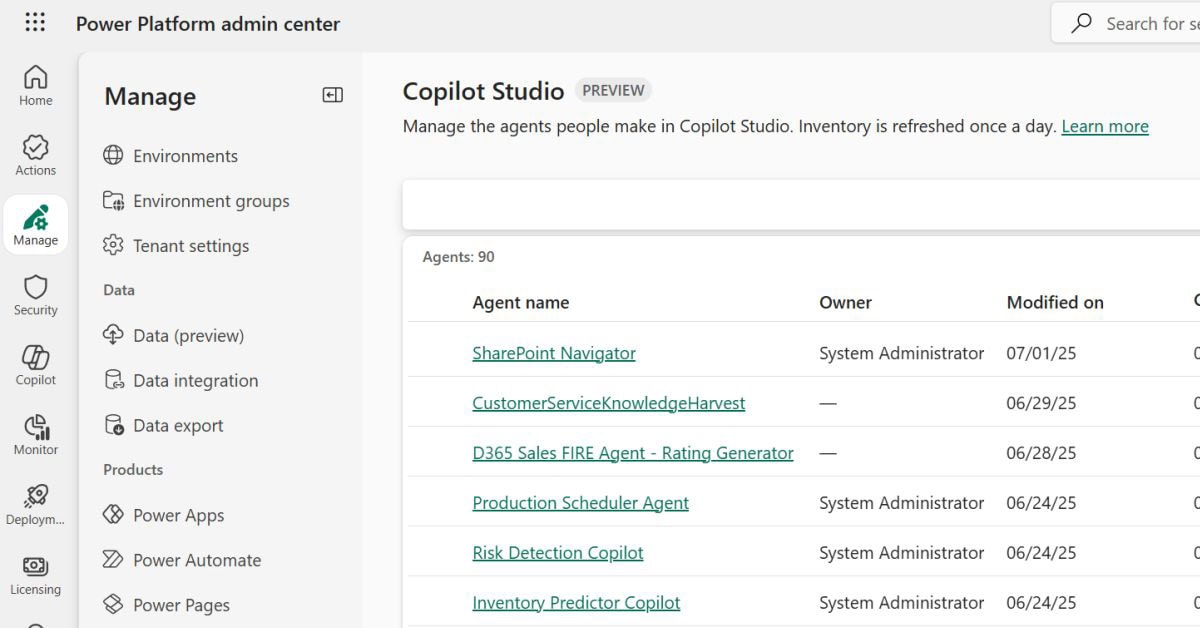The image size is (1200, 628).
Task: Click Risk Detection Copilot's owner cell
Action: pos(902,553)
